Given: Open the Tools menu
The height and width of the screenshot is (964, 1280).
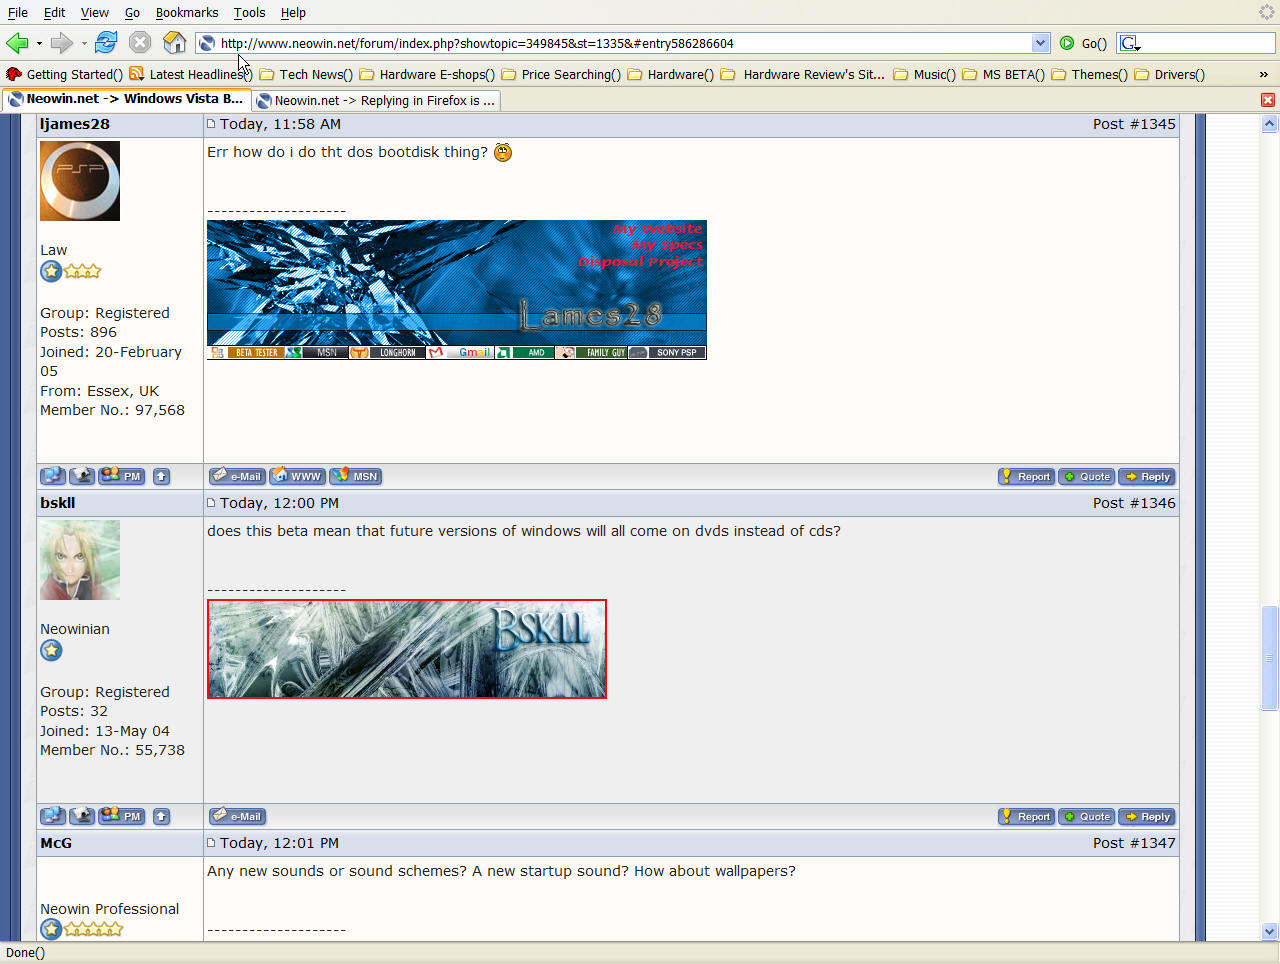Looking at the screenshot, I should 249,12.
